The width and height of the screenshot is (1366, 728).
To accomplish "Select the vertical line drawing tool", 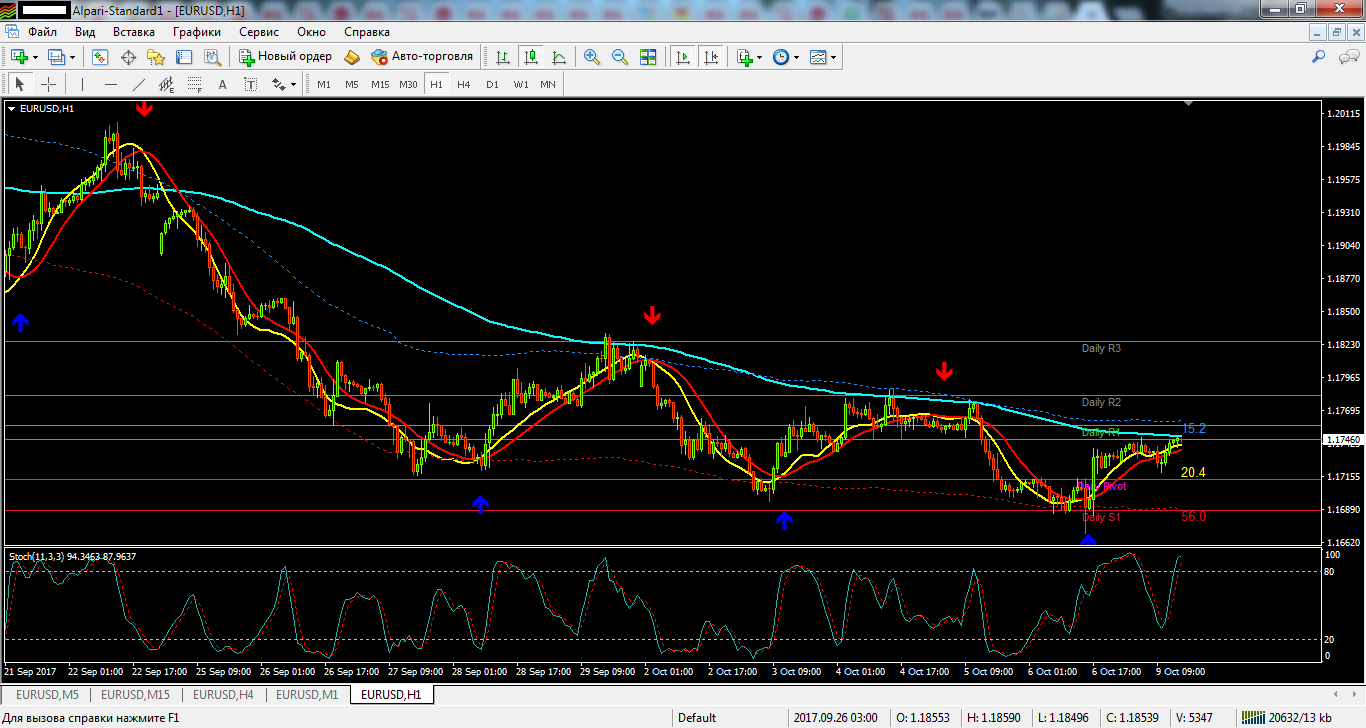I will [82, 84].
